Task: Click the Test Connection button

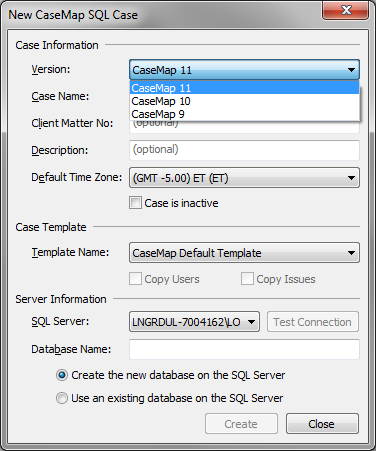Action: tap(313, 322)
